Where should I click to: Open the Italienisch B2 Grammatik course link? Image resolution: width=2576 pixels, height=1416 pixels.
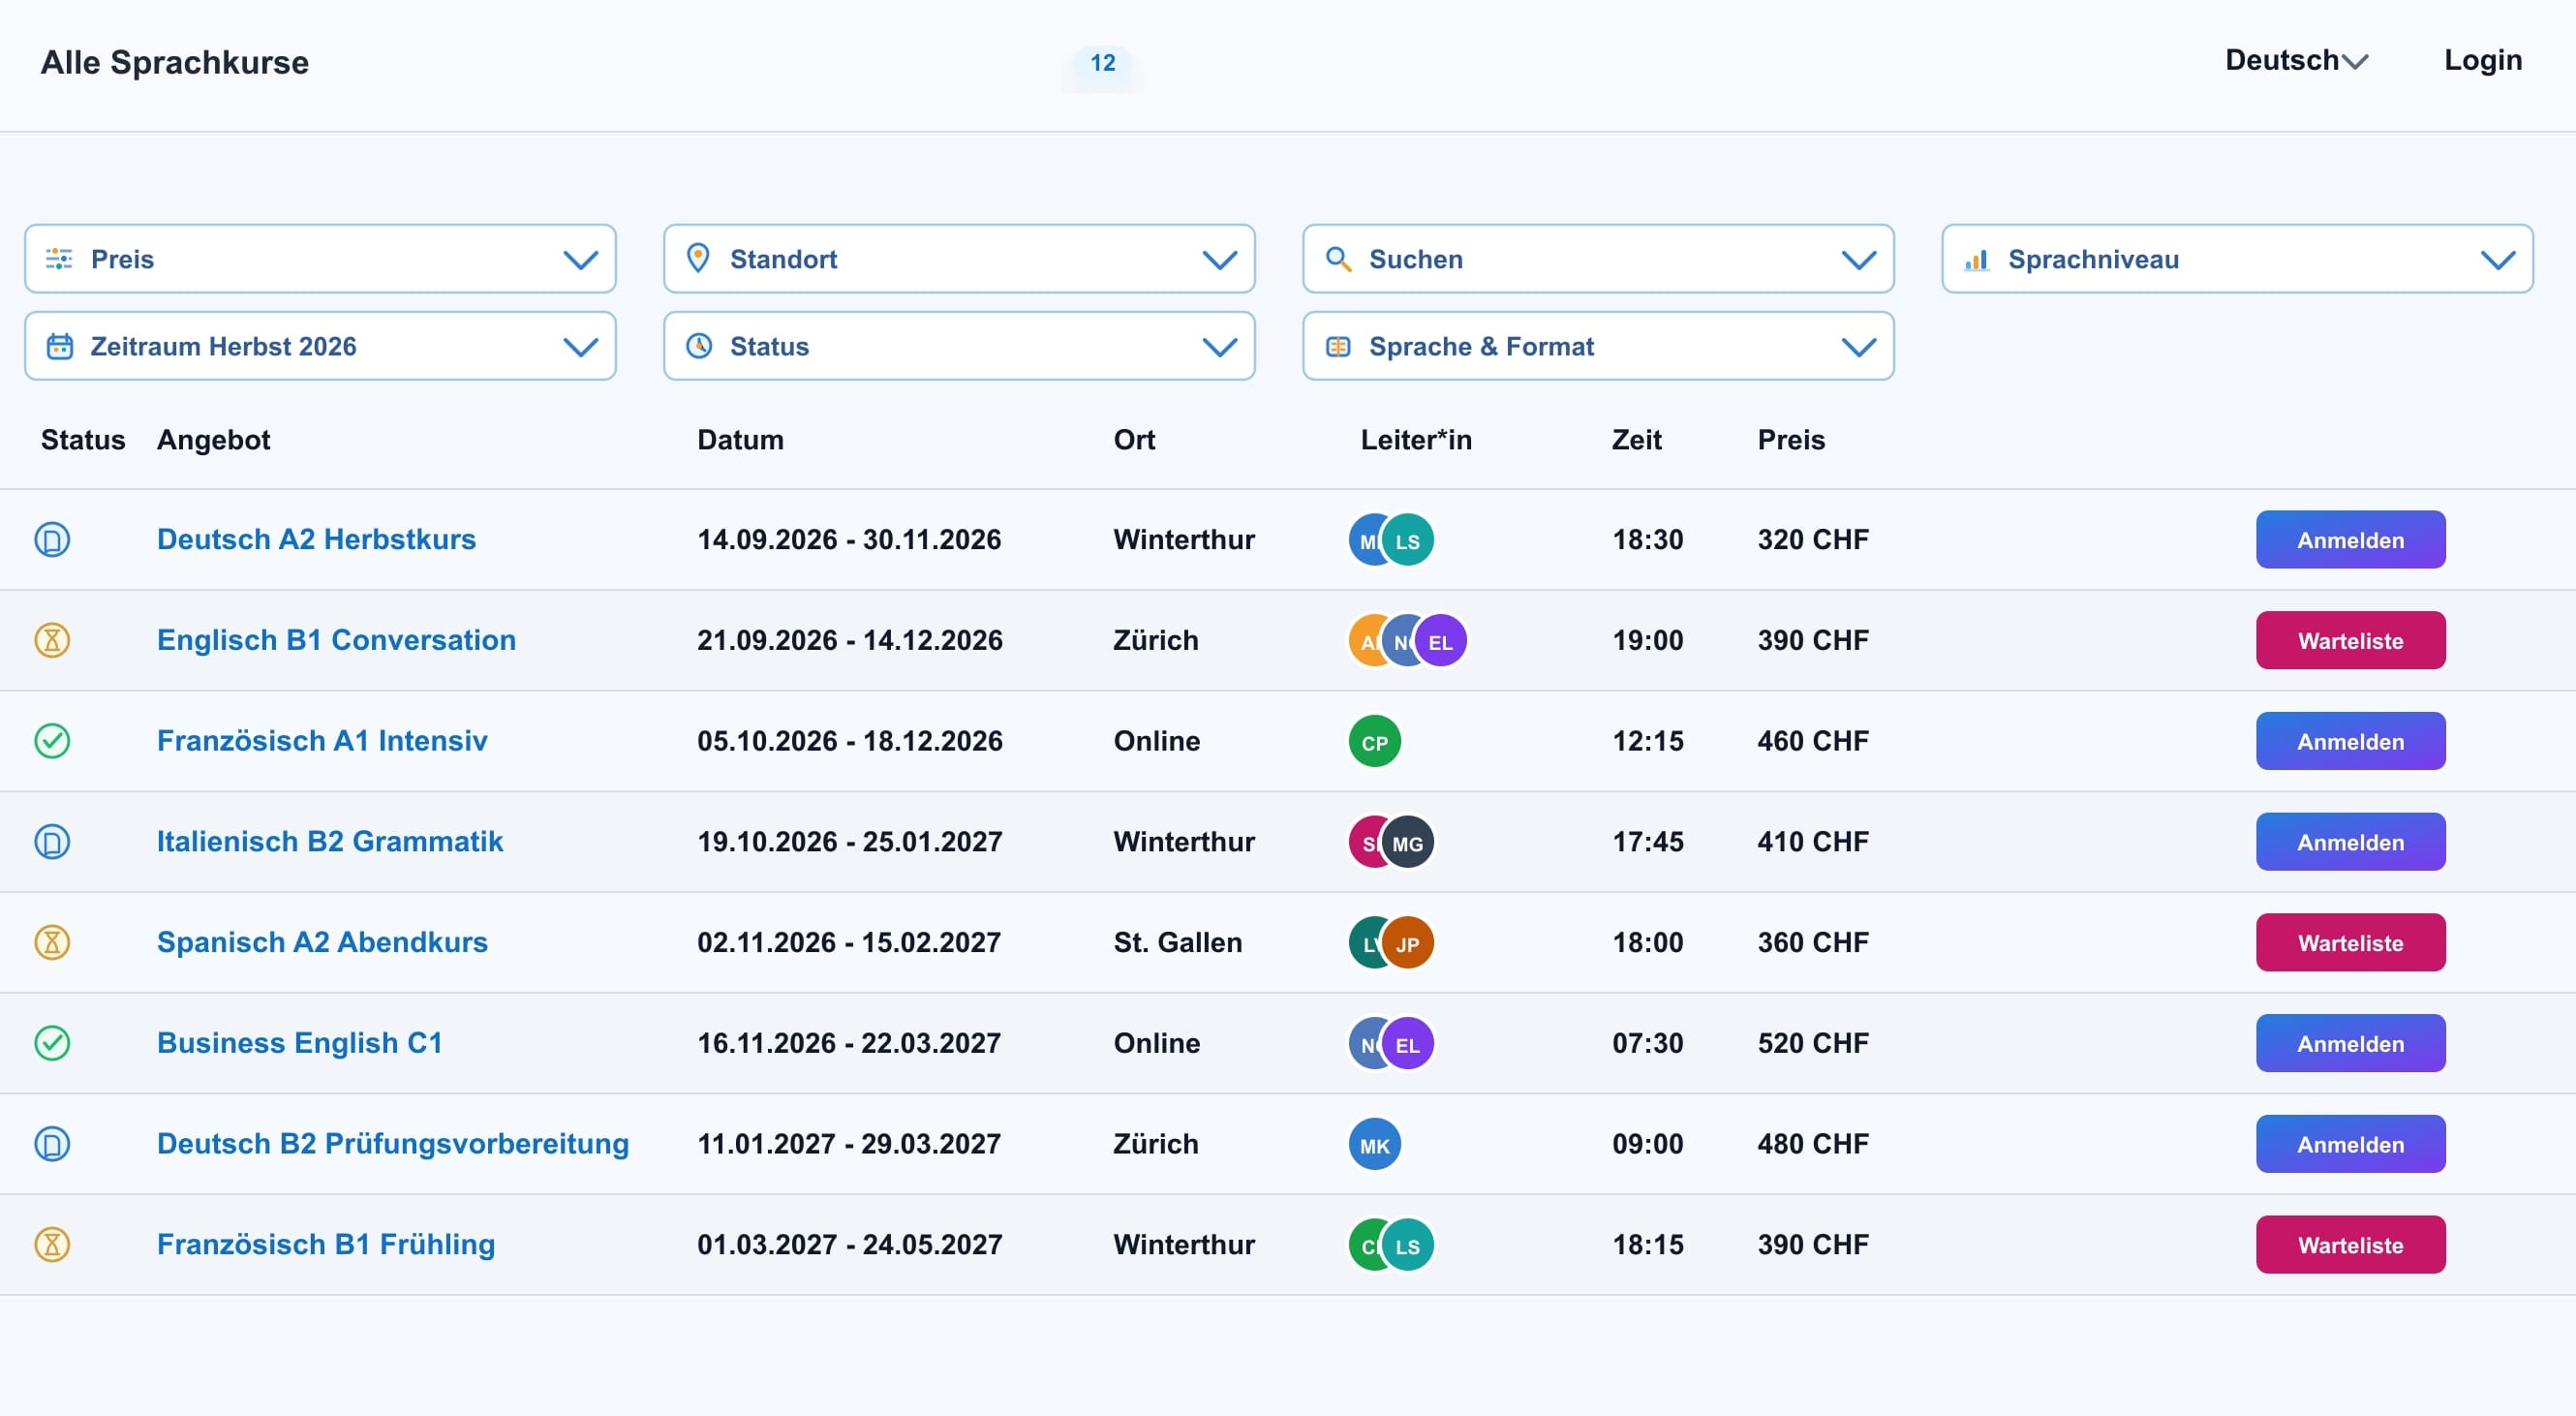tap(330, 842)
